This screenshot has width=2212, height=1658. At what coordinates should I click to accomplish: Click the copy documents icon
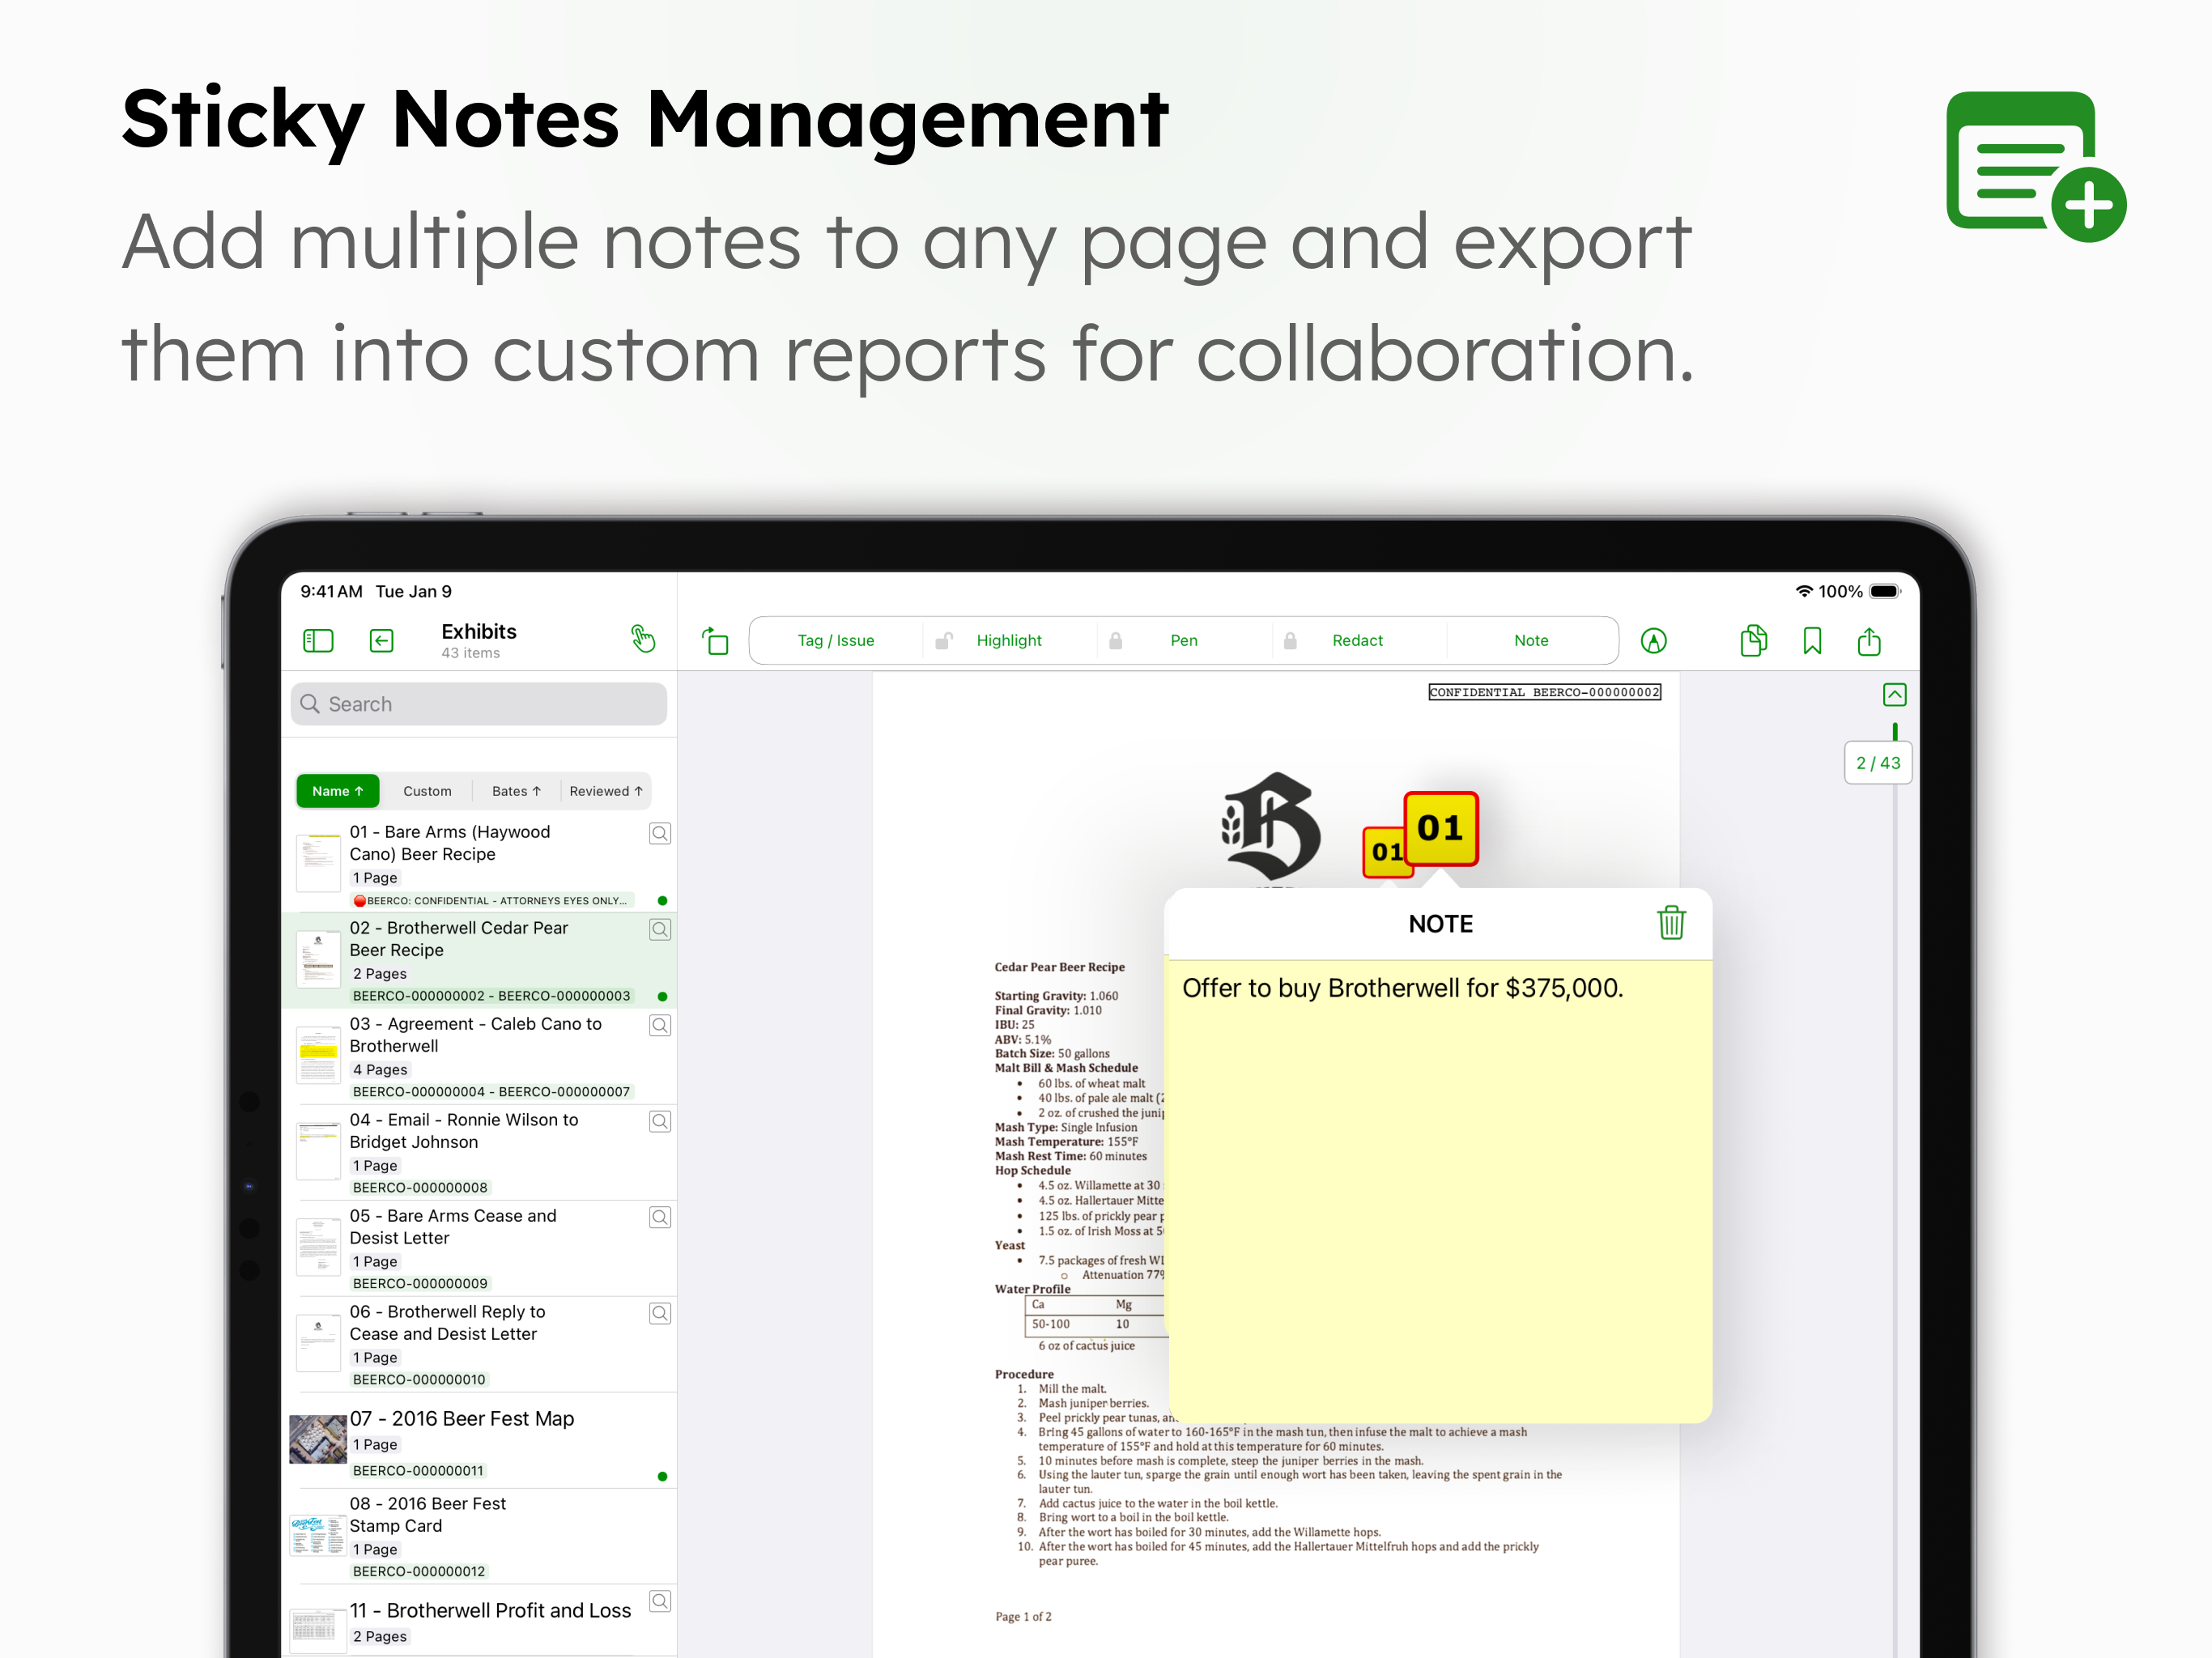pos(1753,640)
